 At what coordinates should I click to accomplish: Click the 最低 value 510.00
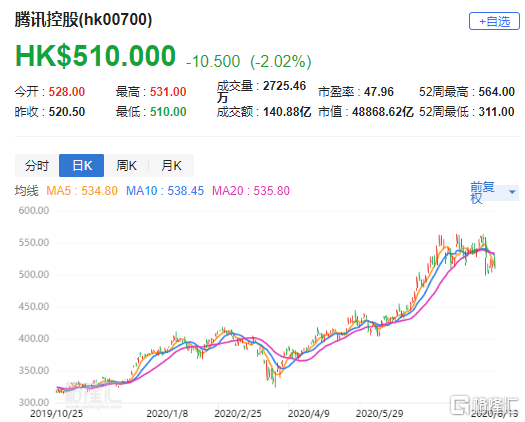(x=168, y=112)
